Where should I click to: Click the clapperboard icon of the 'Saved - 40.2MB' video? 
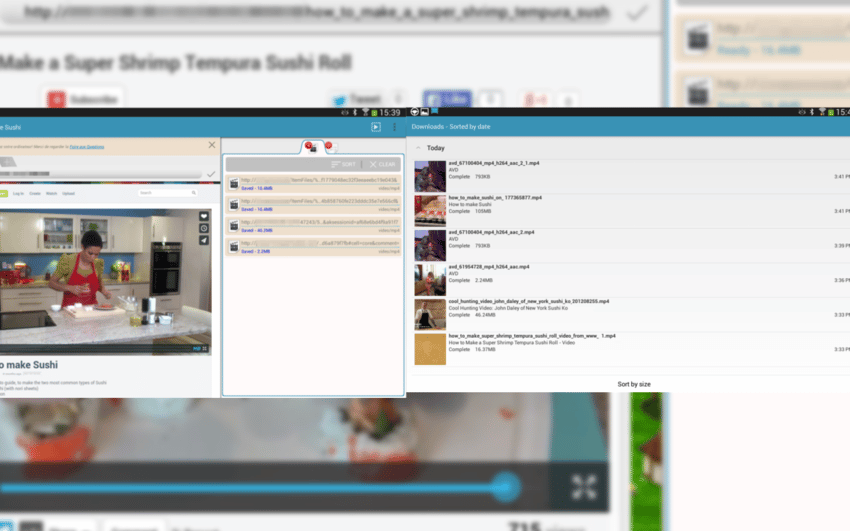234,226
